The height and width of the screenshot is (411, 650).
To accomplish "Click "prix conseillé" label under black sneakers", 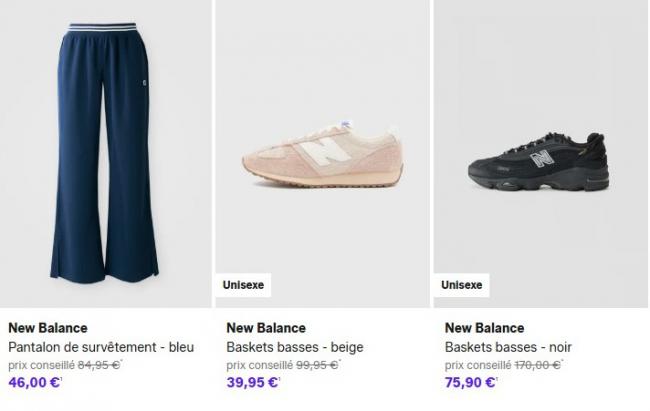I will click(x=477, y=365).
